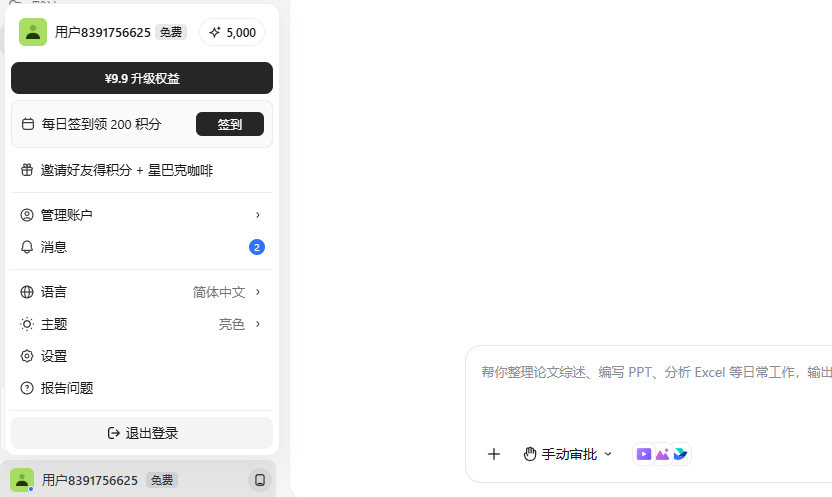Open the 手动审批 approval mode dropdown
The image size is (832, 497).
pyautogui.click(x=568, y=454)
